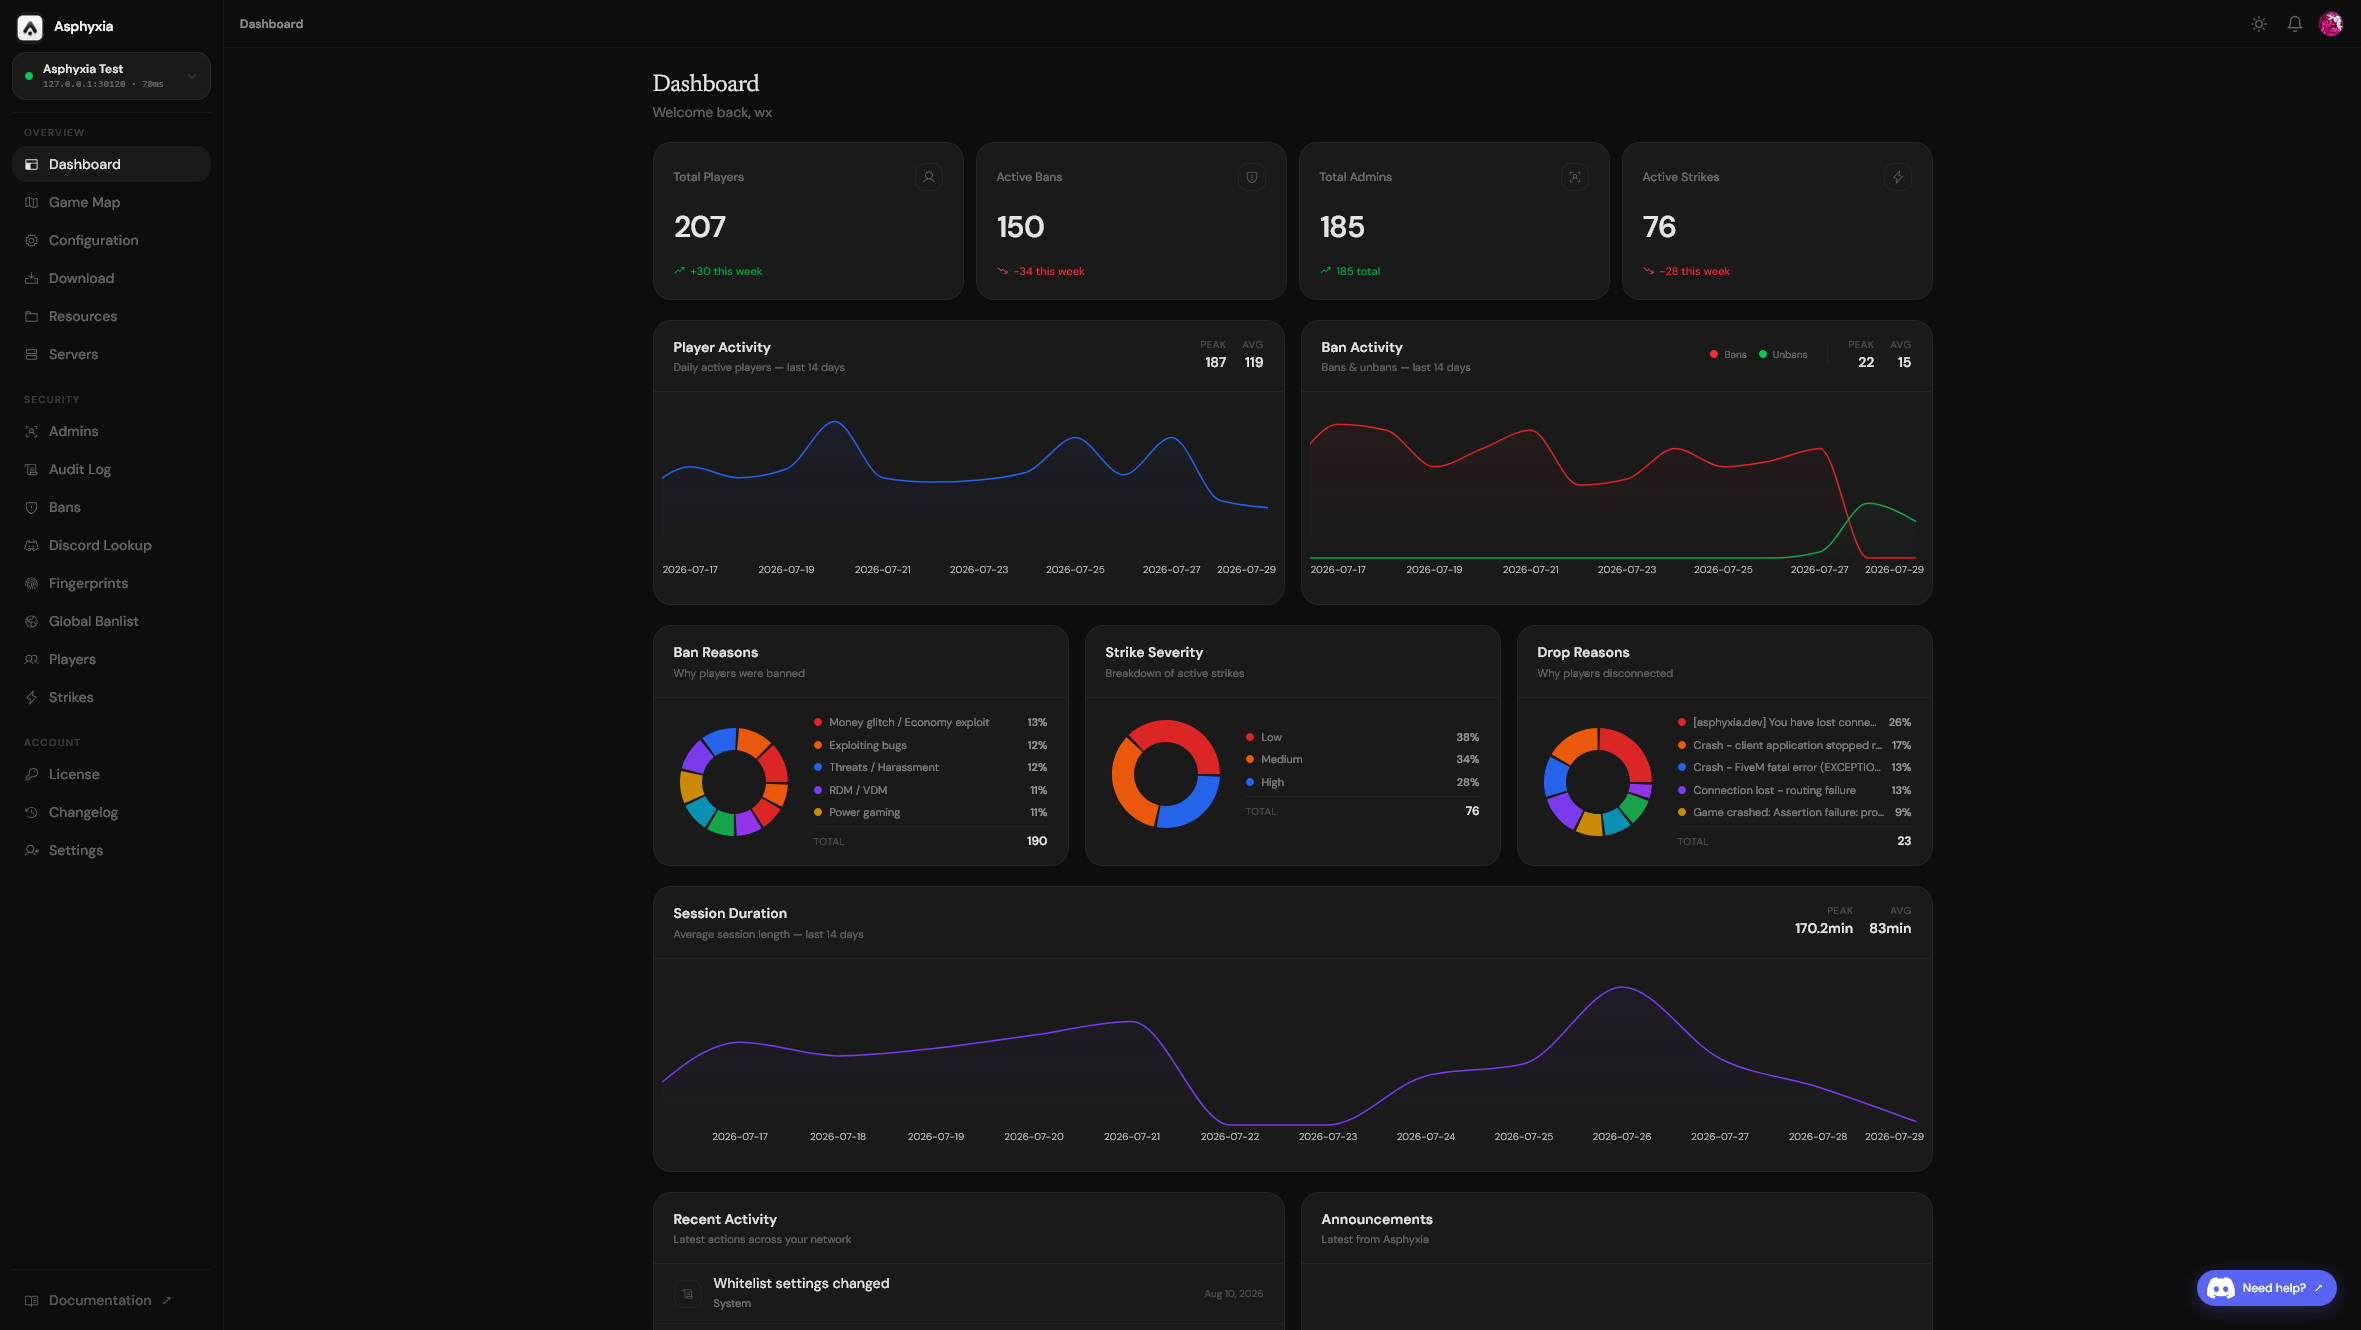This screenshot has width=2361, height=1330.
Task: Click the Player Activity peak value 187
Action: click(x=1215, y=362)
